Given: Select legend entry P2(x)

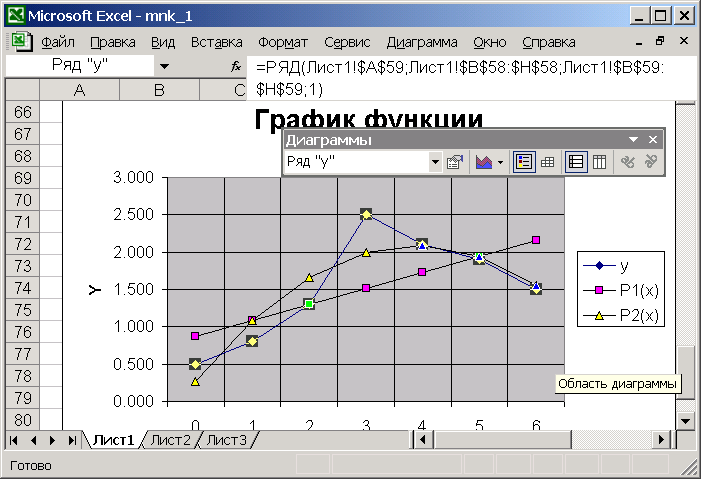Looking at the screenshot, I should tap(621, 316).
